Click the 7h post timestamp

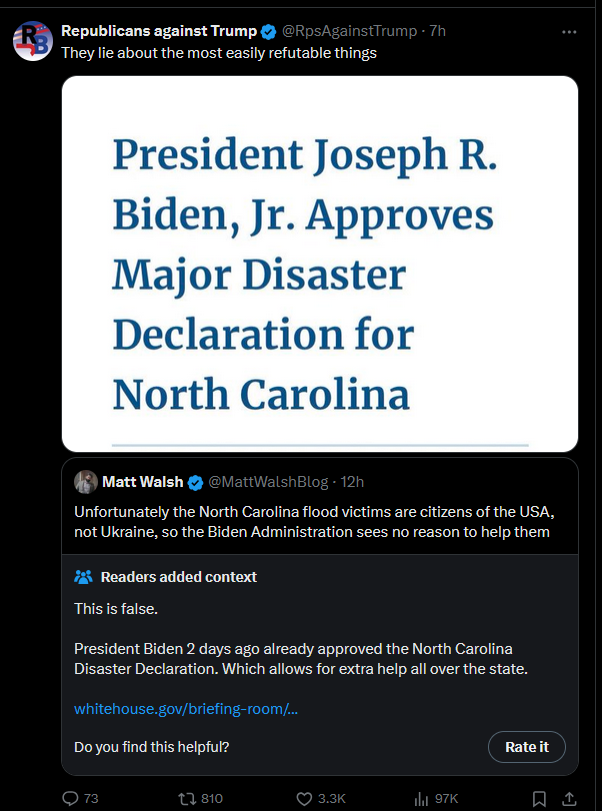click(x=437, y=31)
